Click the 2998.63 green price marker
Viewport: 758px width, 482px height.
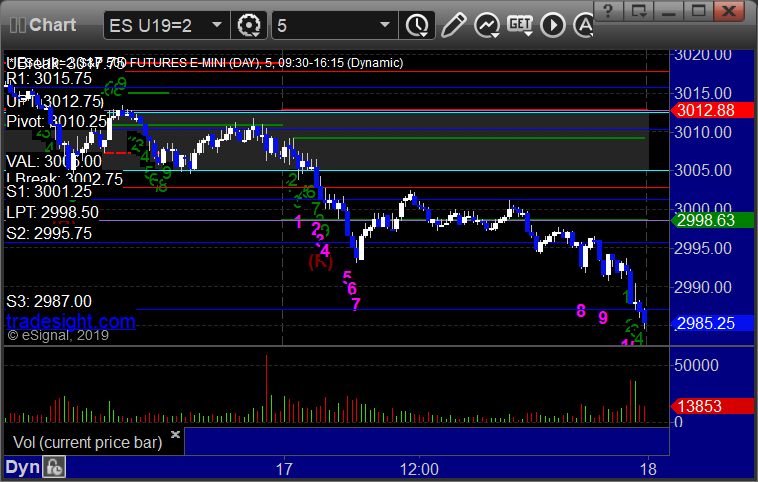pos(712,220)
